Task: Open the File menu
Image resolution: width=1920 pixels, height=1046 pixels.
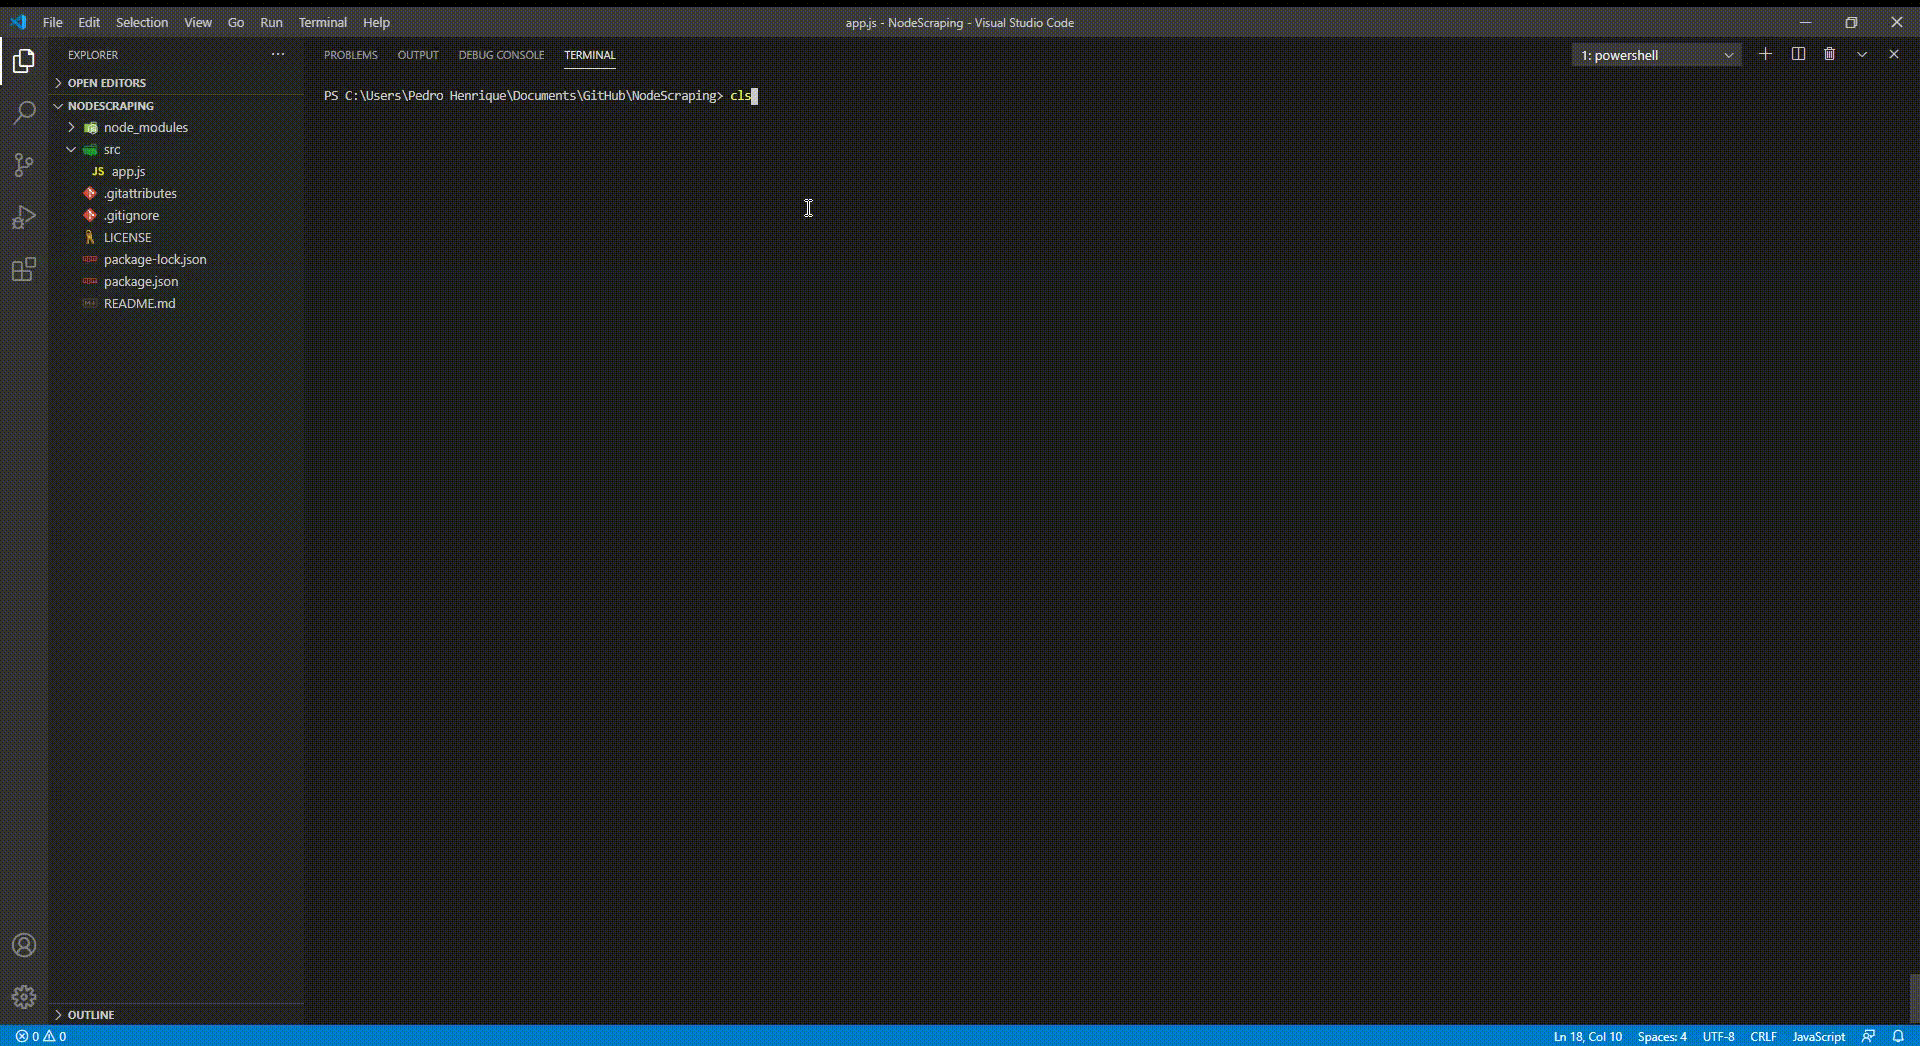Action: [x=52, y=22]
